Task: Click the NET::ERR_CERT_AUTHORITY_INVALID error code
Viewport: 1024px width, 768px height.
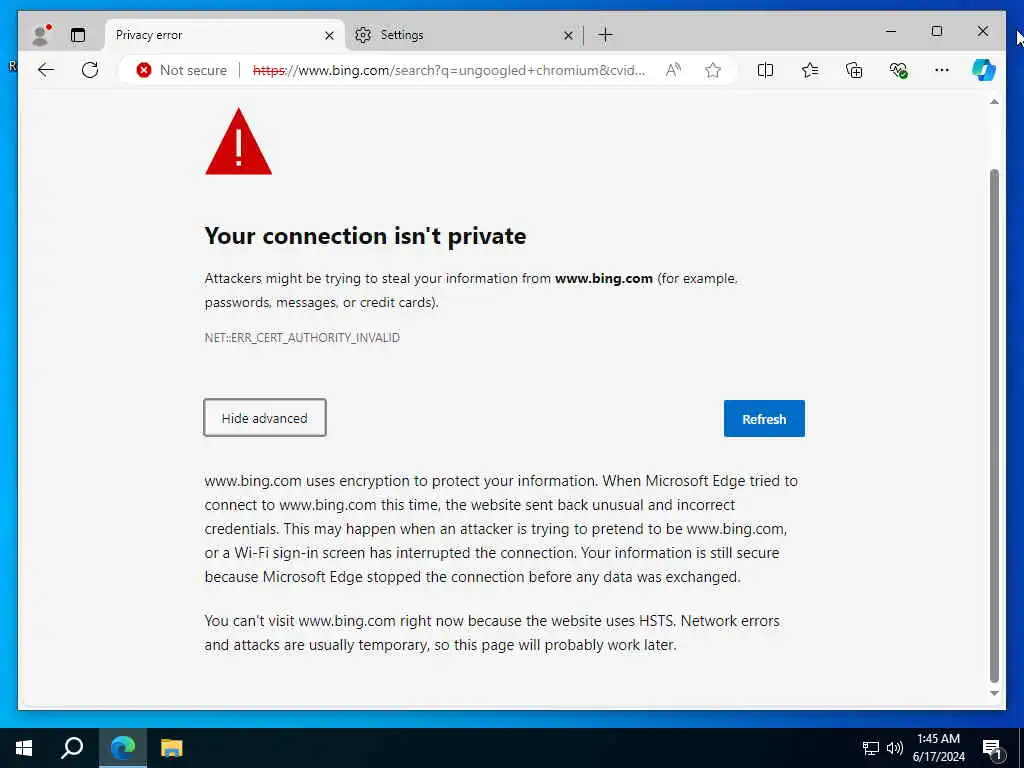Action: click(302, 338)
